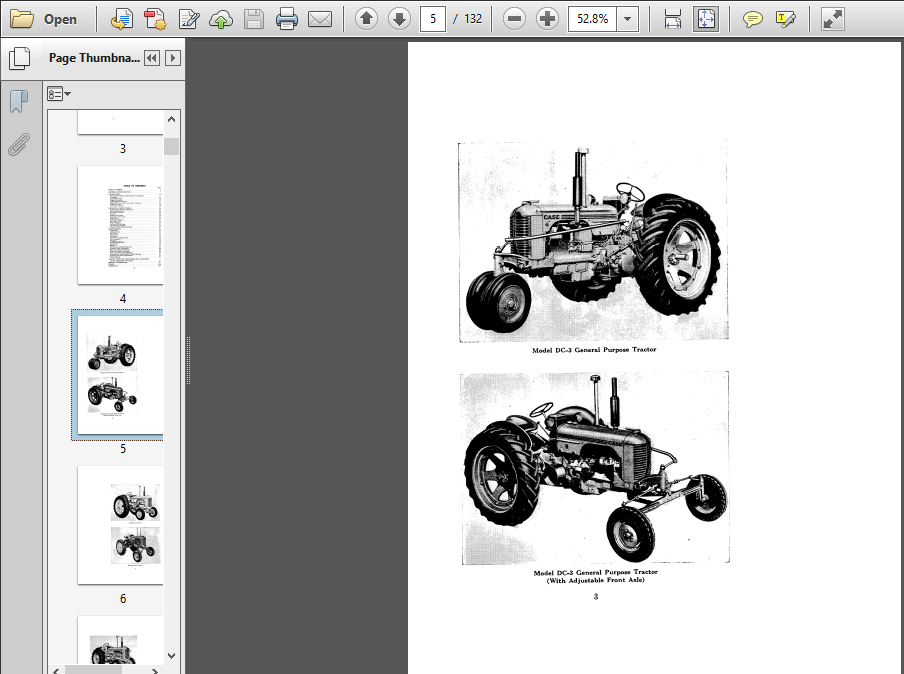Expand the panel with right arrow
This screenshot has height=674, width=904.
[173, 58]
